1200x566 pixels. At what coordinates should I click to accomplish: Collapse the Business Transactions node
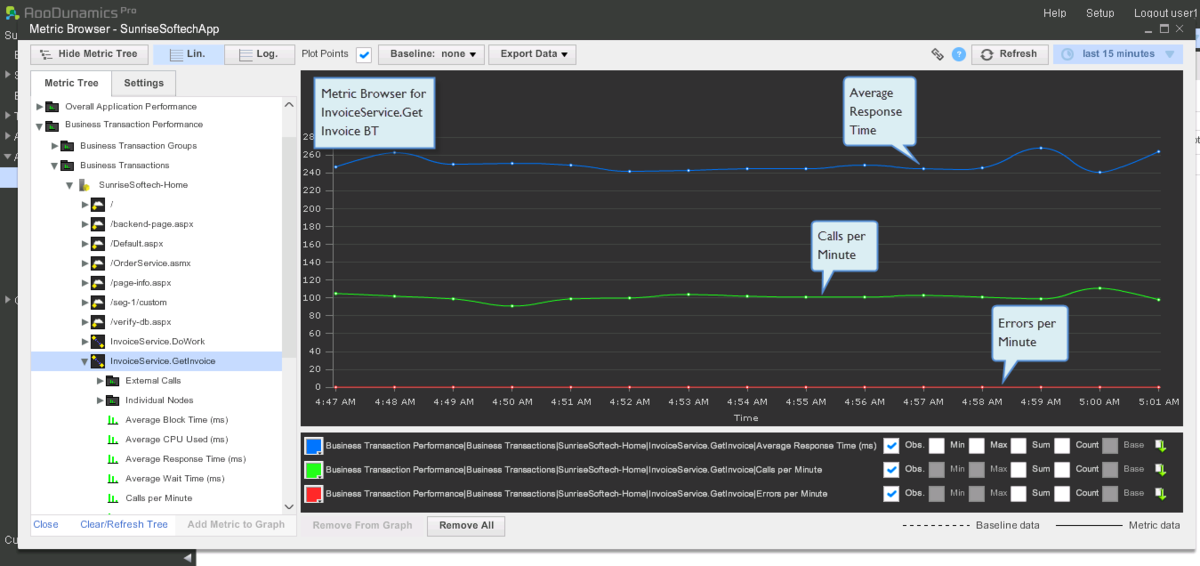(x=54, y=166)
